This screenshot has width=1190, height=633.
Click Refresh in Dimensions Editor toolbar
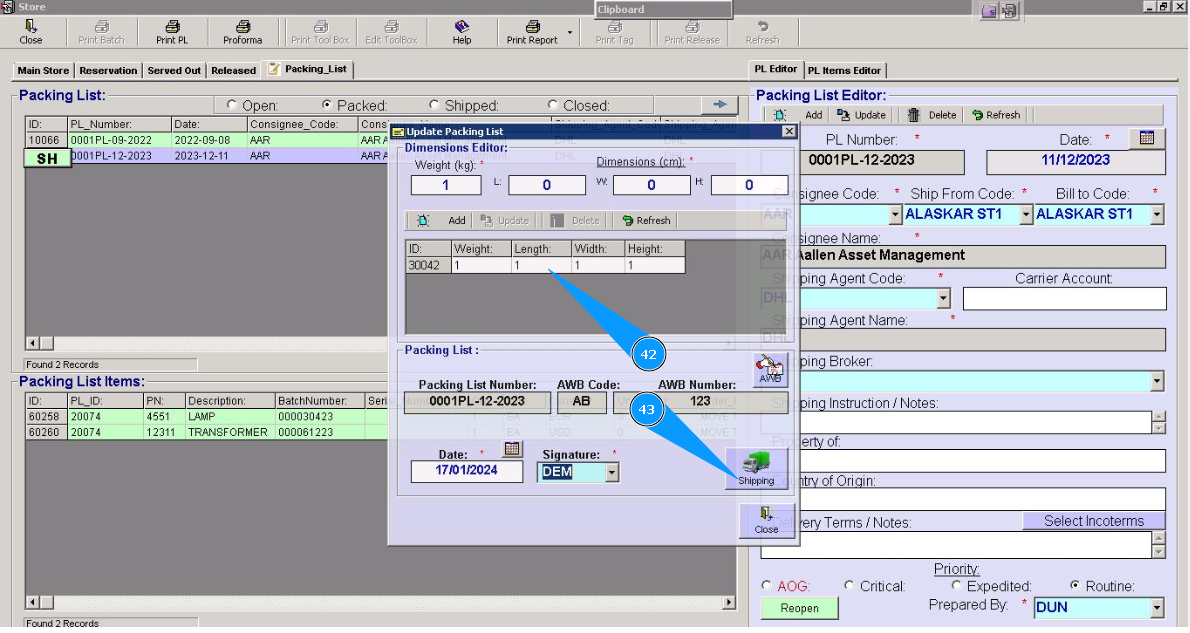(647, 220)
